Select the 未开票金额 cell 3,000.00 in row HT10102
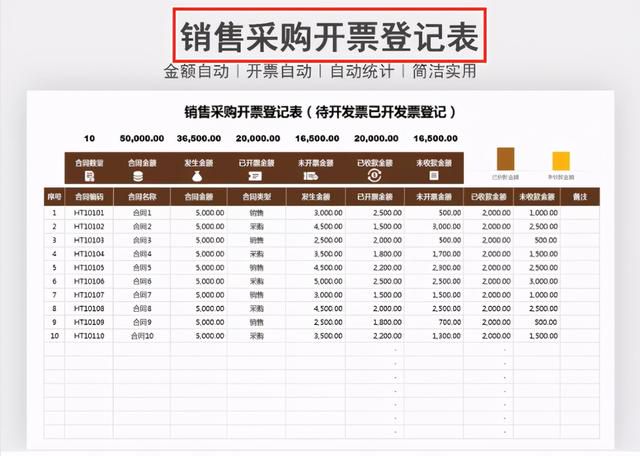This screenshot has height=456, width=640. pyautogui.click(x=434, y=227)
